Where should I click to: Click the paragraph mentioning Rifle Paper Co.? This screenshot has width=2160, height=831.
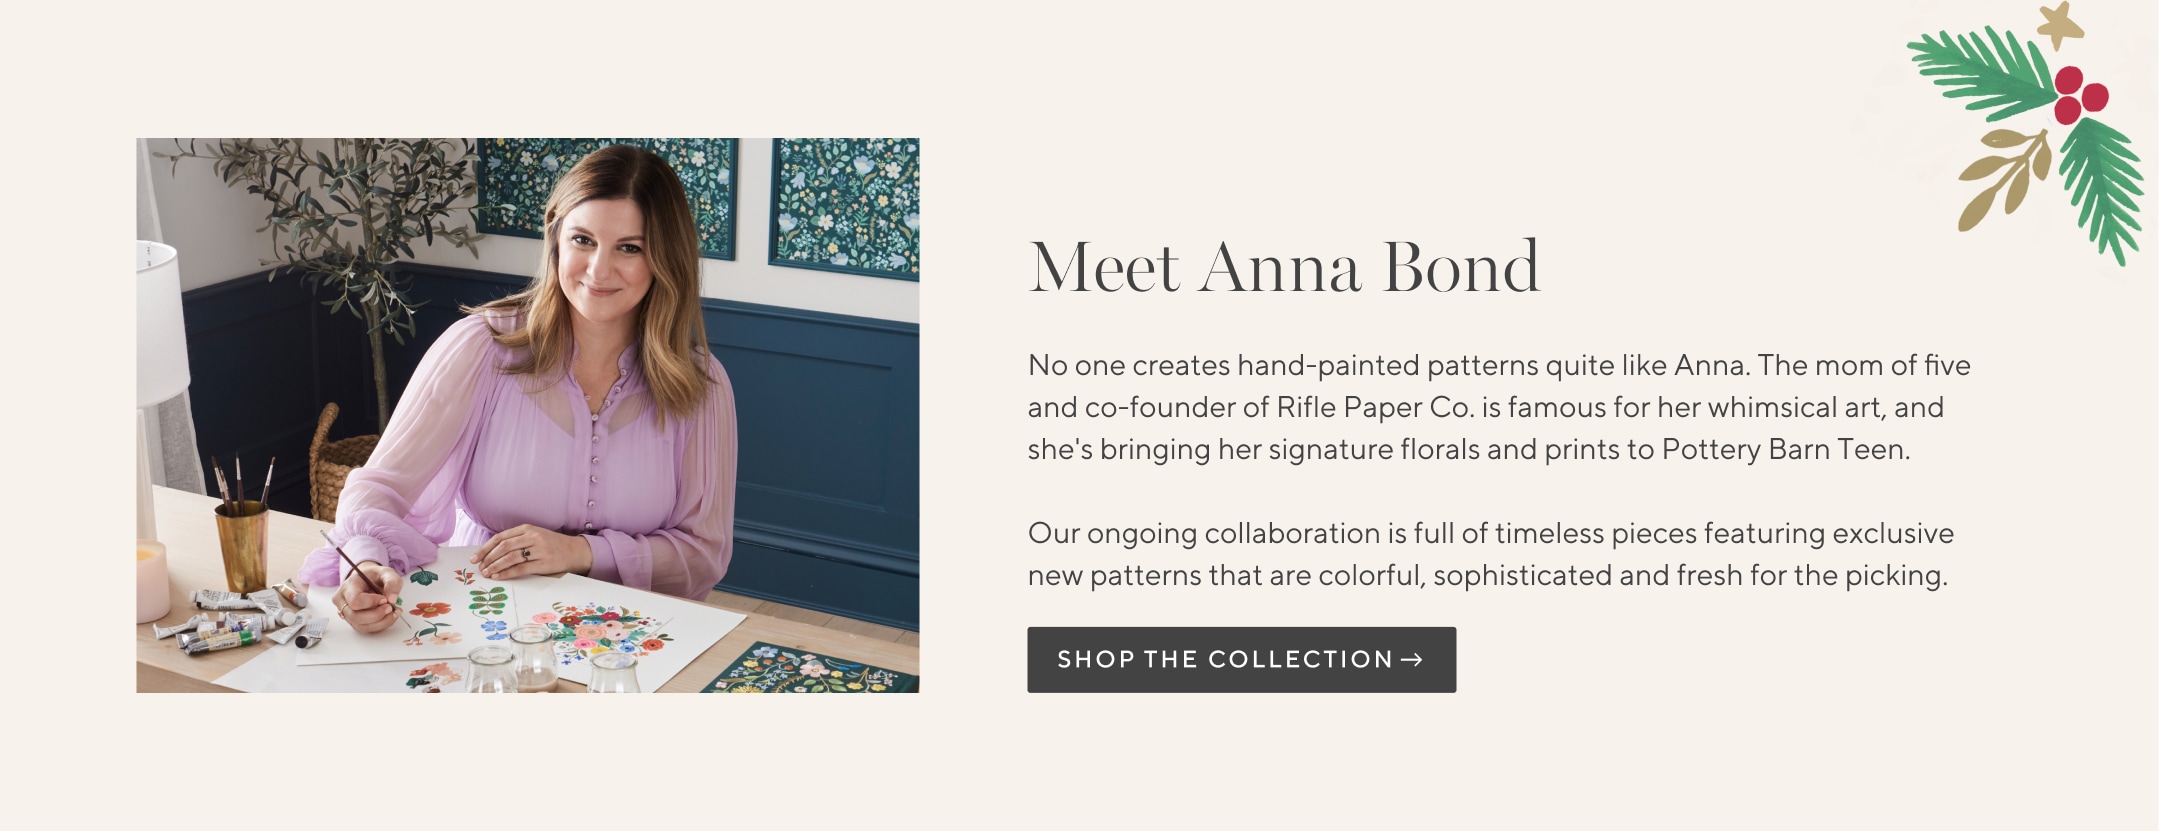[1499, 407]
